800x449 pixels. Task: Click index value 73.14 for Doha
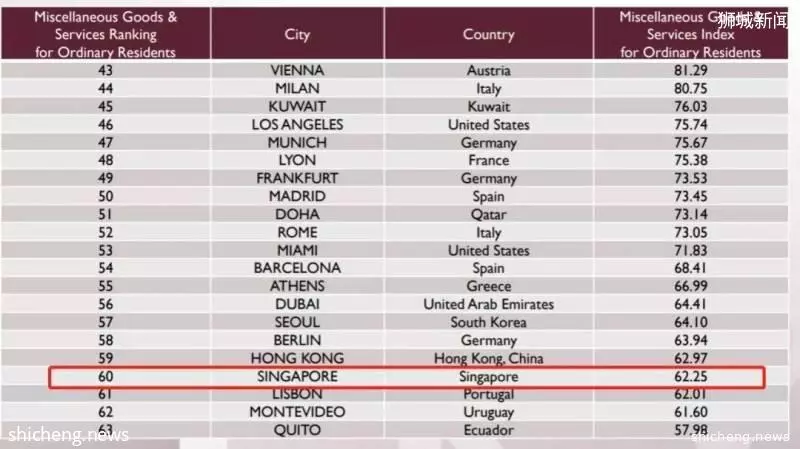(690, 214)
